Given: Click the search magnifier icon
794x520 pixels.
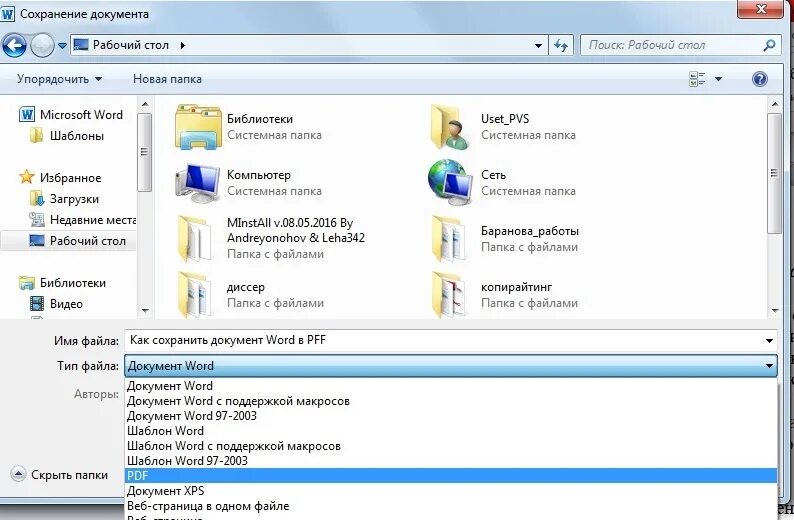Looking at the screenshot, I should (769, 45).
